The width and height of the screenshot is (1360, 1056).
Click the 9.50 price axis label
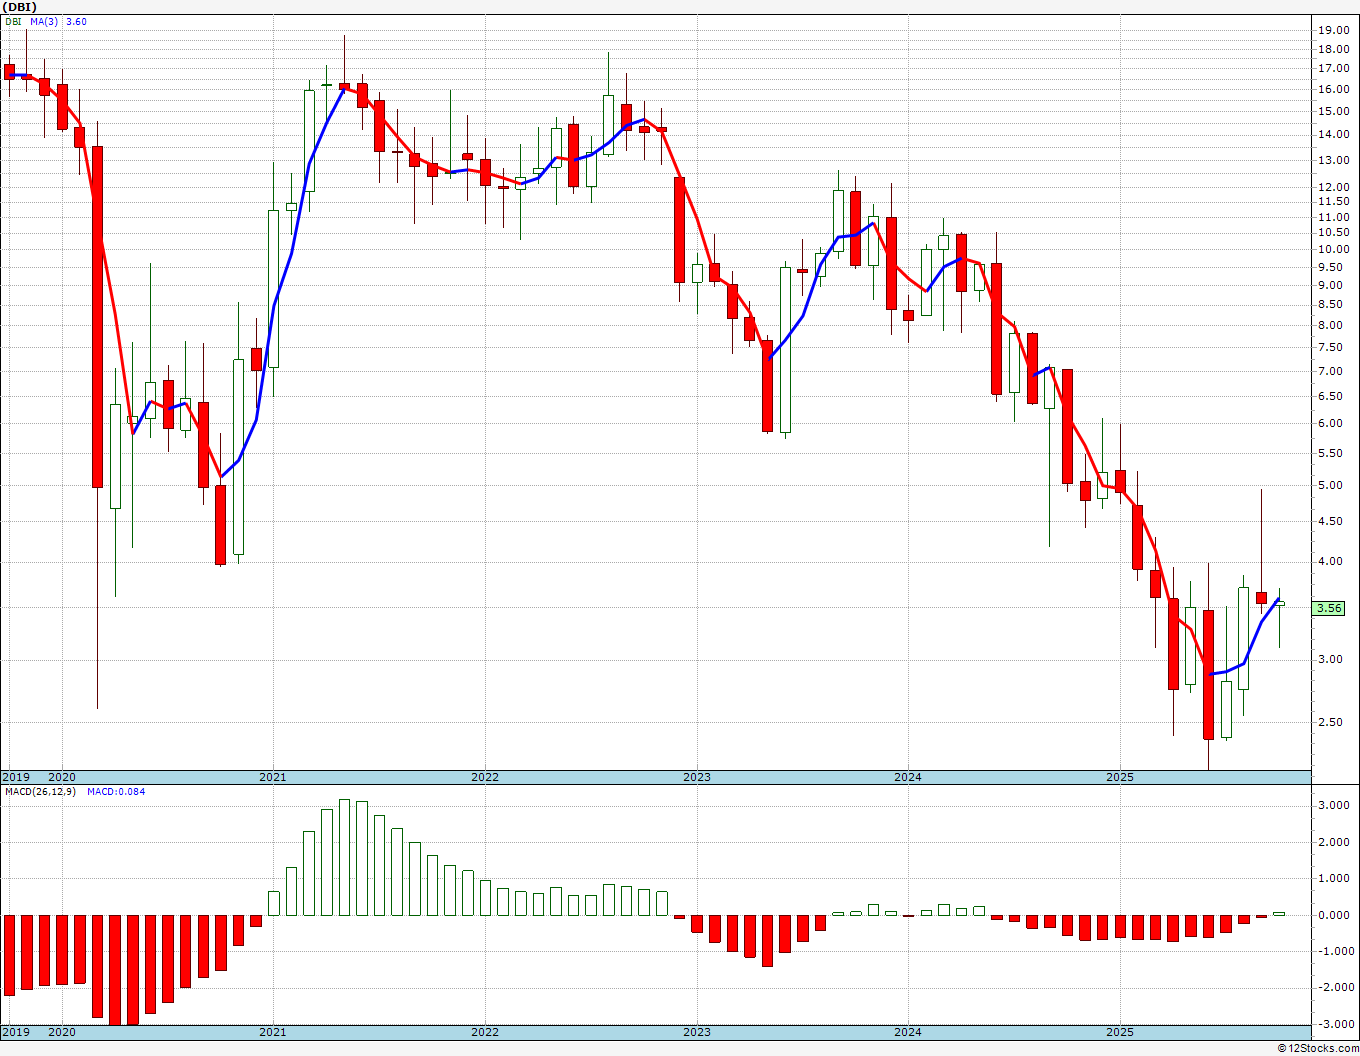(x=1331, y=267)
